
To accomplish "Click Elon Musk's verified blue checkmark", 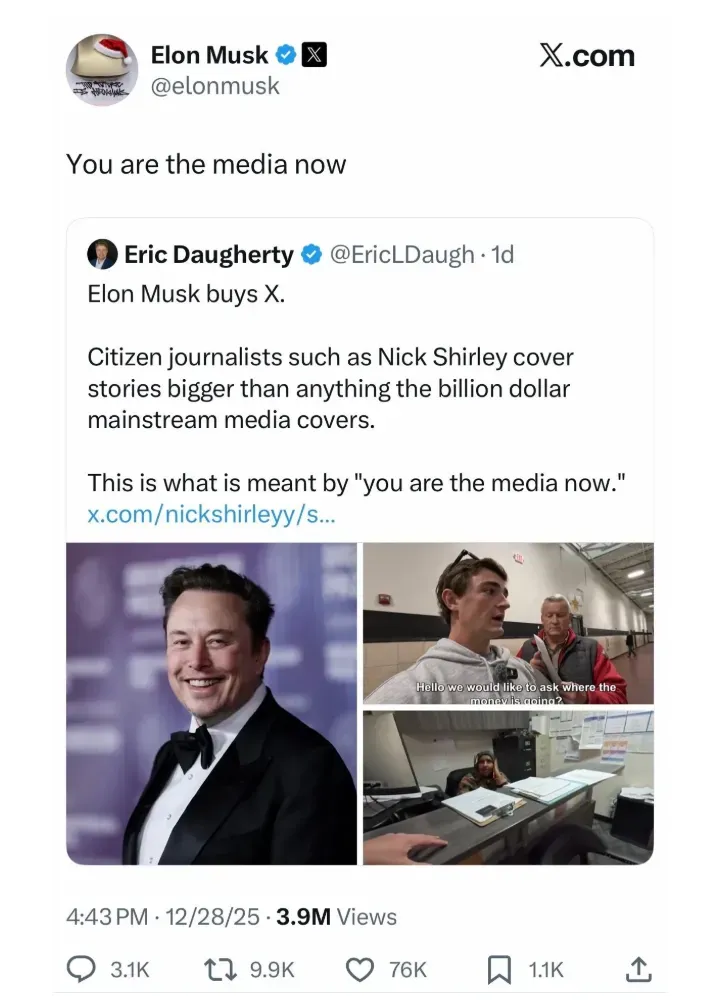I will [x=286, y=55].
